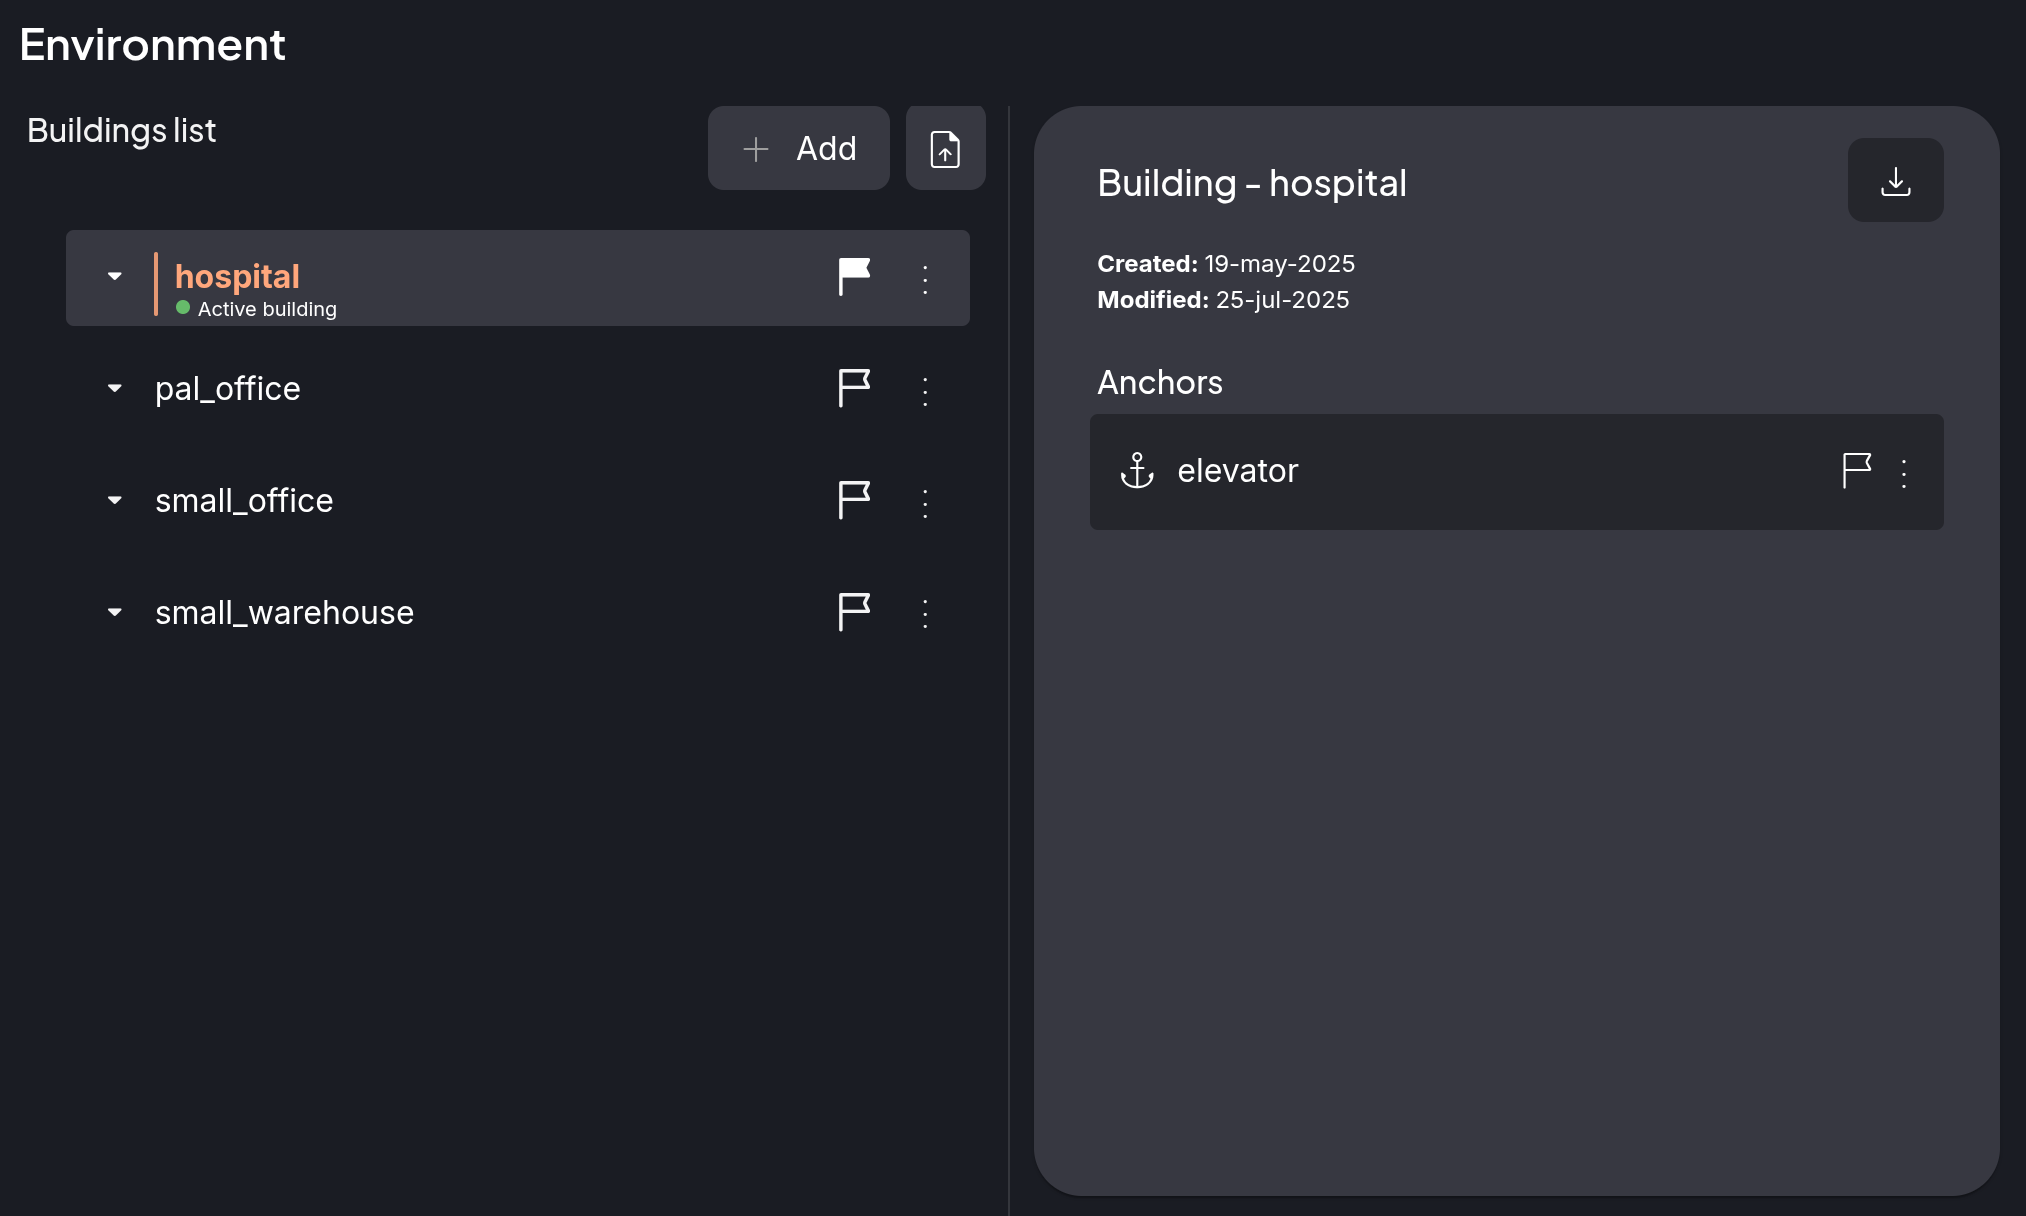Toggle the flag on the elevator anchor
Viewport: 2026px width, 1216px height.
click(x=1857, y=470)
